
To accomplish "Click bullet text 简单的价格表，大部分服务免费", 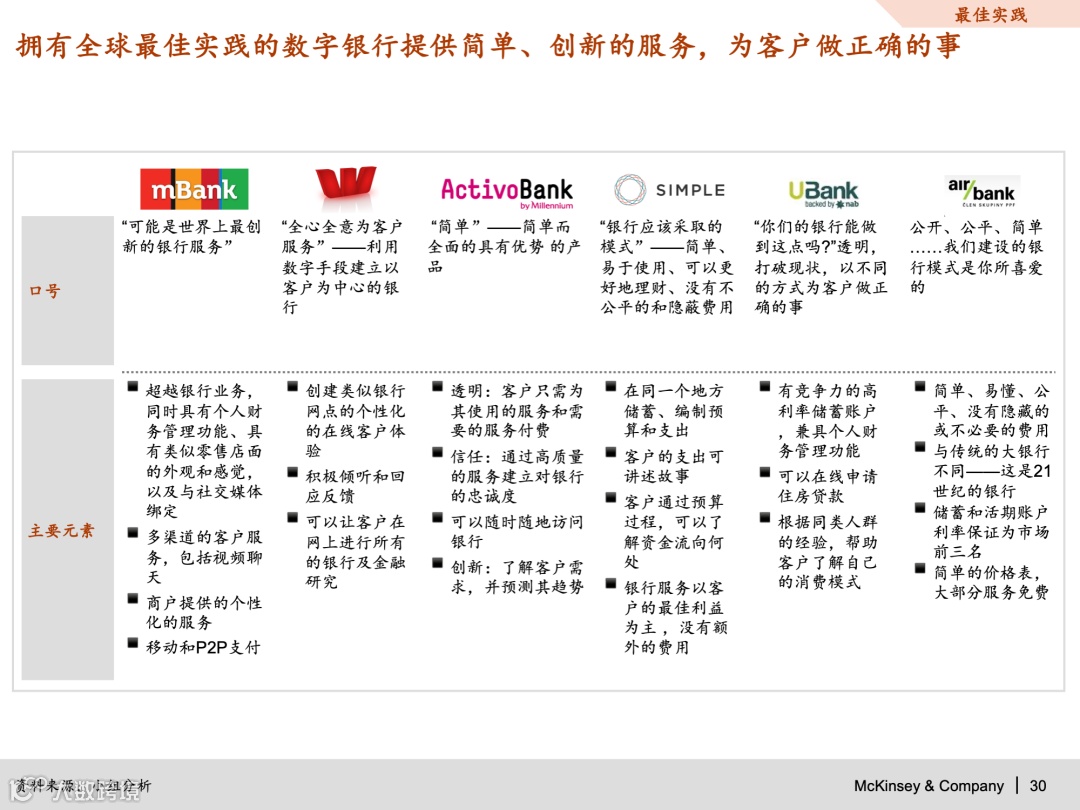I will 991,582.
